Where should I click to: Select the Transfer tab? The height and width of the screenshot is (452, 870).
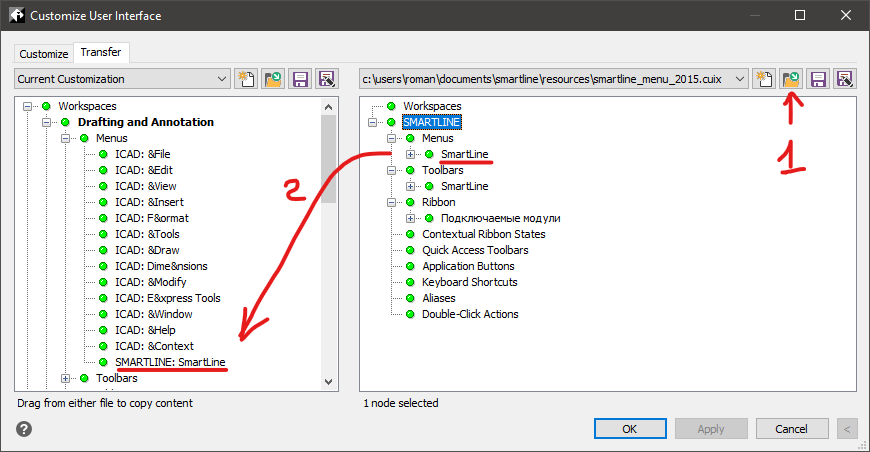(x=101, y=52)
